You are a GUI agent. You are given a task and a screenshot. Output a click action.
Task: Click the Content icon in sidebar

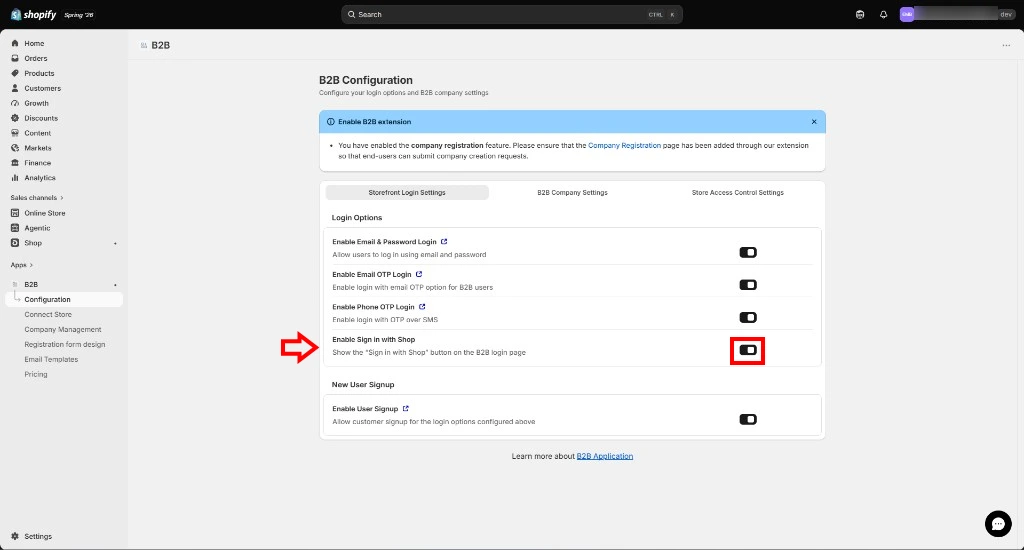[15, 133]
